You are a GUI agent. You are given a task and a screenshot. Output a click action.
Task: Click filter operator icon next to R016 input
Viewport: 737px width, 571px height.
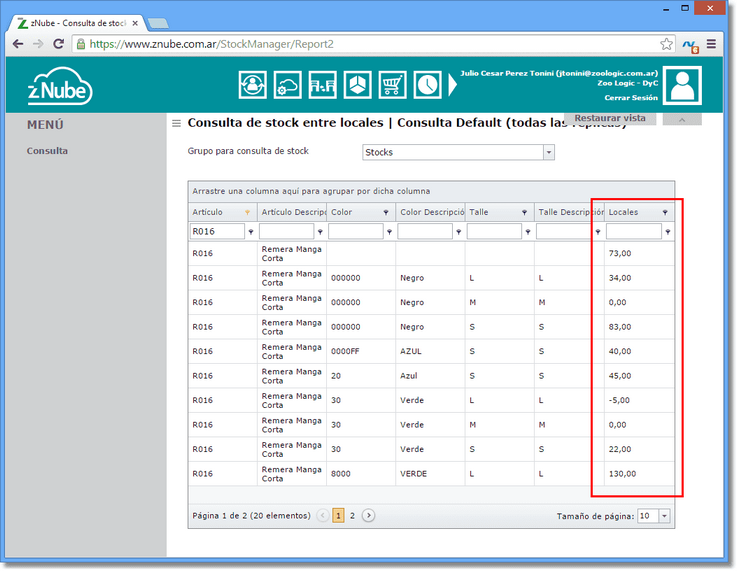(x=251, y=232)
